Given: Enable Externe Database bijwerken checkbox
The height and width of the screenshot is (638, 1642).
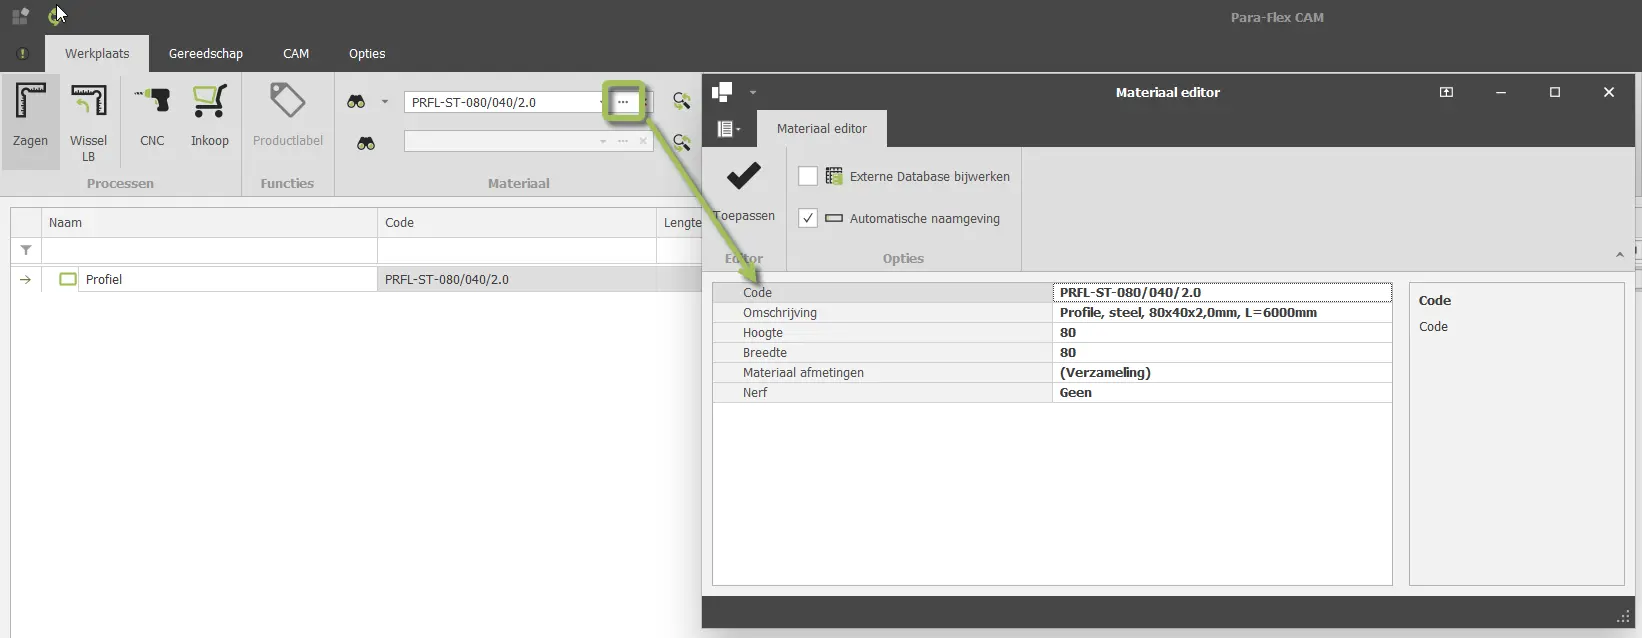Looking at the screenshot, I should coord(808,177).
